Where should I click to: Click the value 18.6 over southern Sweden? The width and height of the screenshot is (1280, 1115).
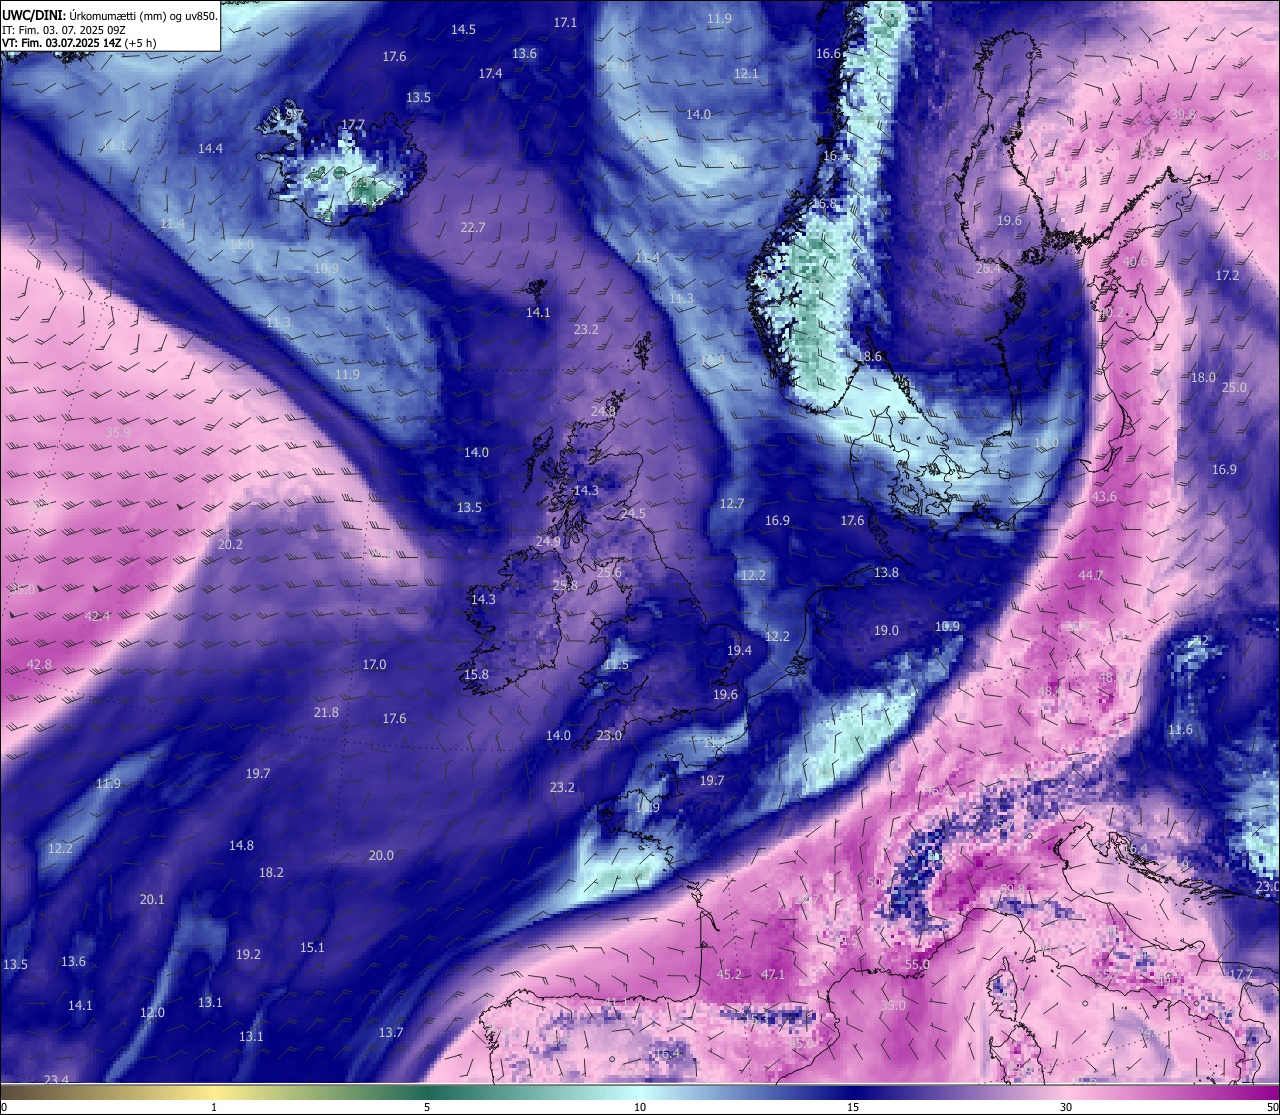point(870,356)
